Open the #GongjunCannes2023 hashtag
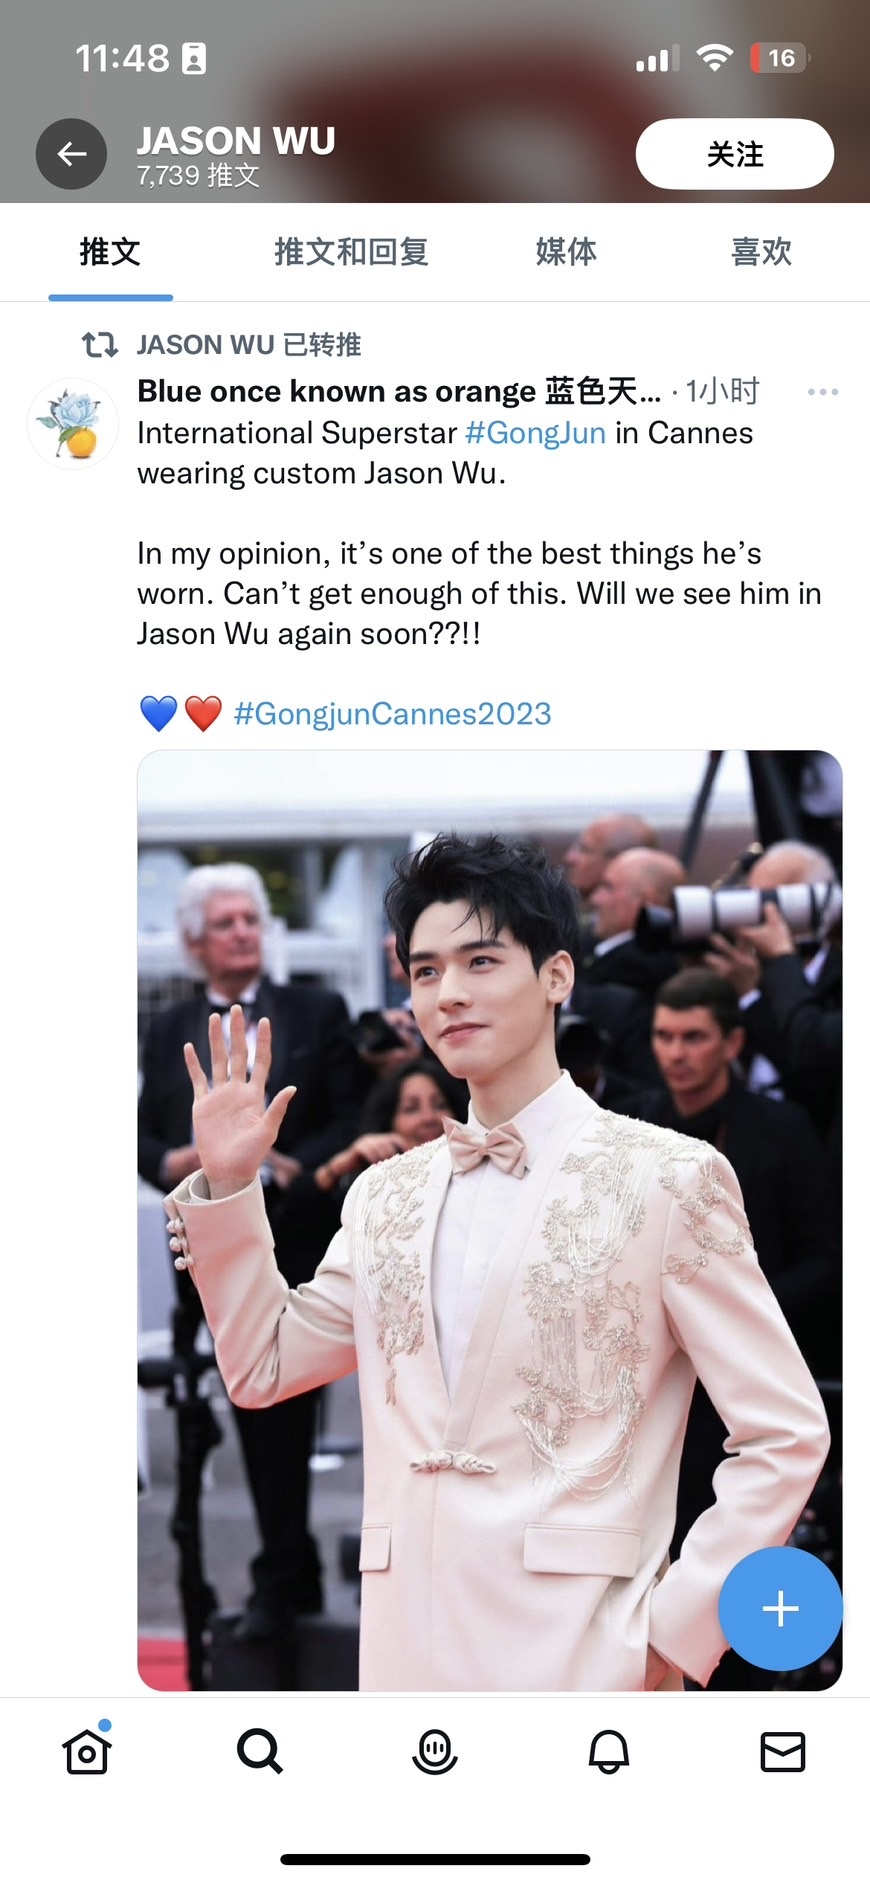 coord(392,714)
